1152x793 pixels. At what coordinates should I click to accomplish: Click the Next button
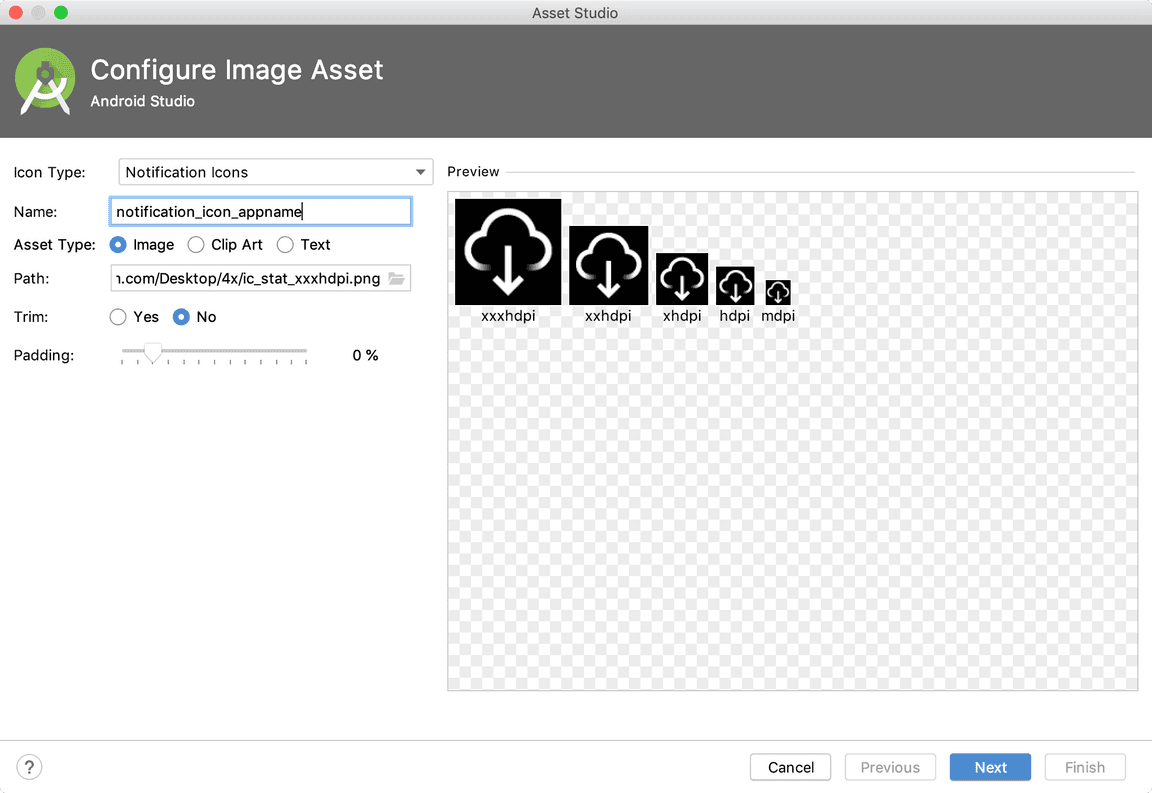[990, 767]
